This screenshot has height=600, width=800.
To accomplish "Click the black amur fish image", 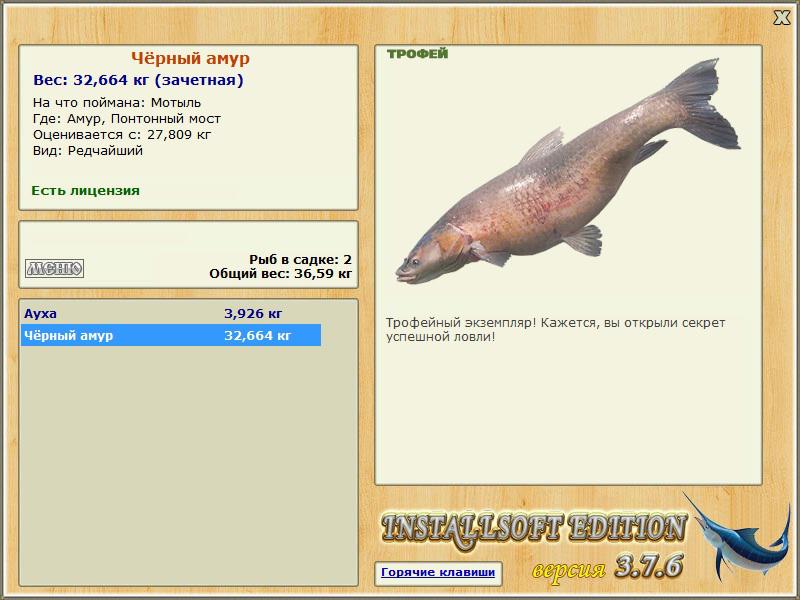I will click(568, 173).
